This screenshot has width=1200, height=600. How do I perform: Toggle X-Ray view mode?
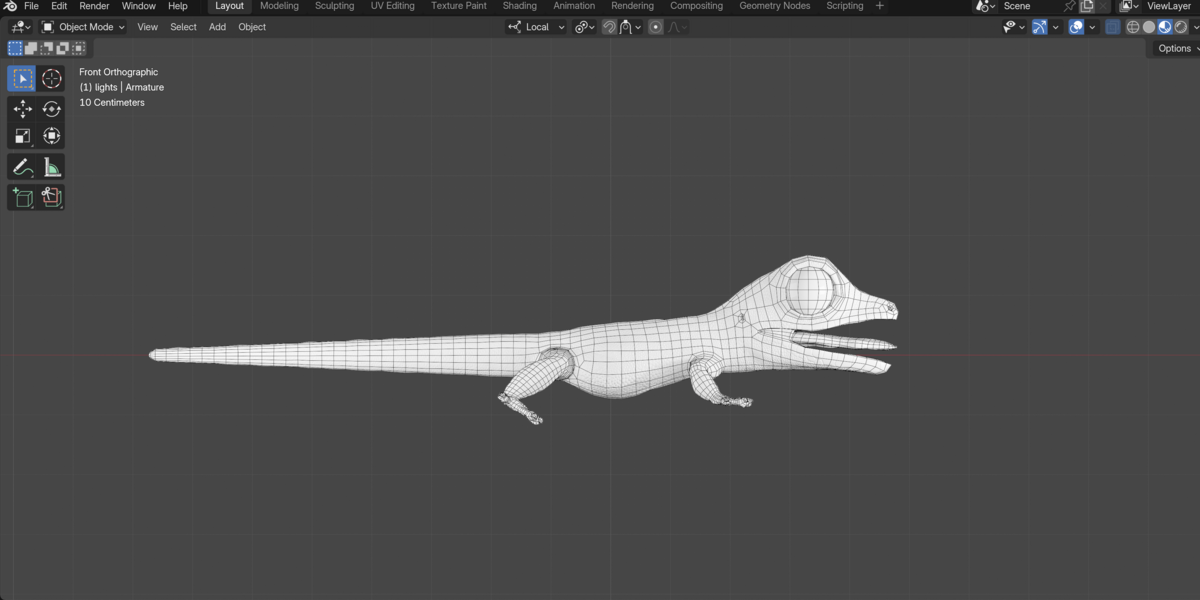click(1113, 27)
